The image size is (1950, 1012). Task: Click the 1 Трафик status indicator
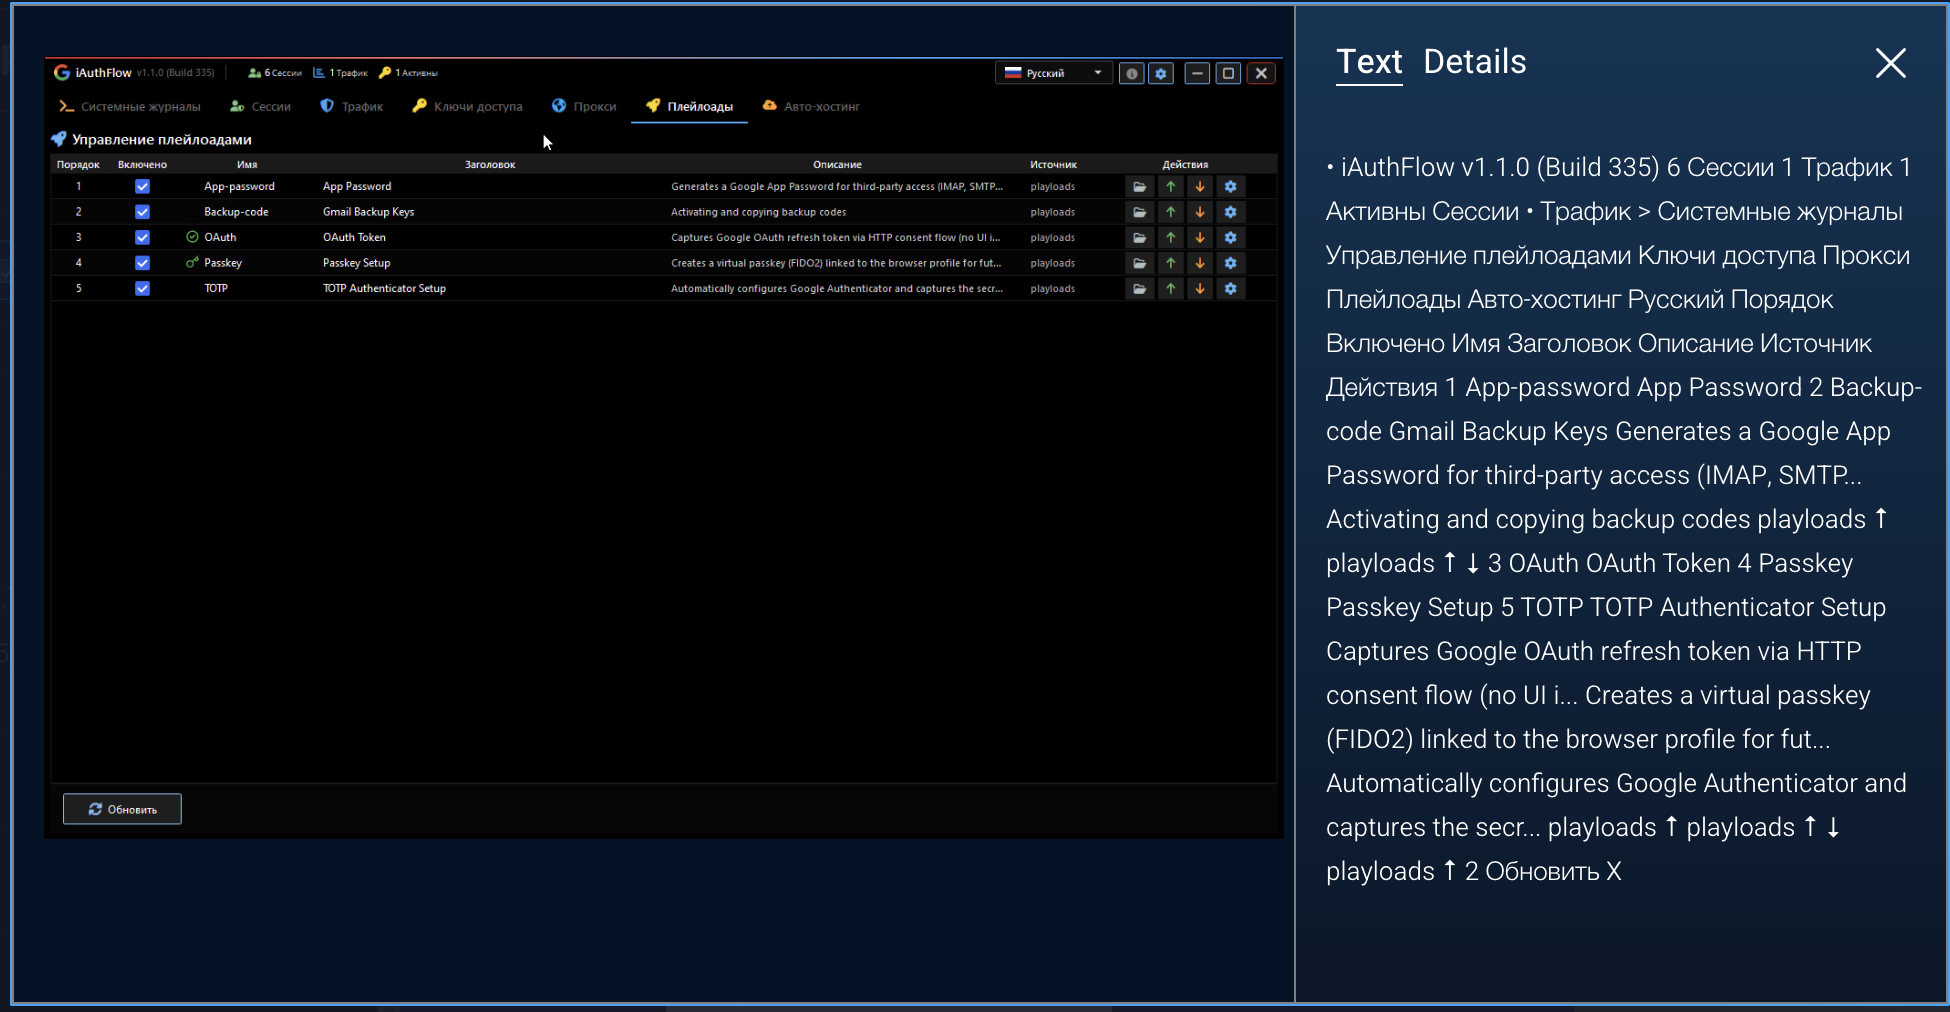coord(341,73)
